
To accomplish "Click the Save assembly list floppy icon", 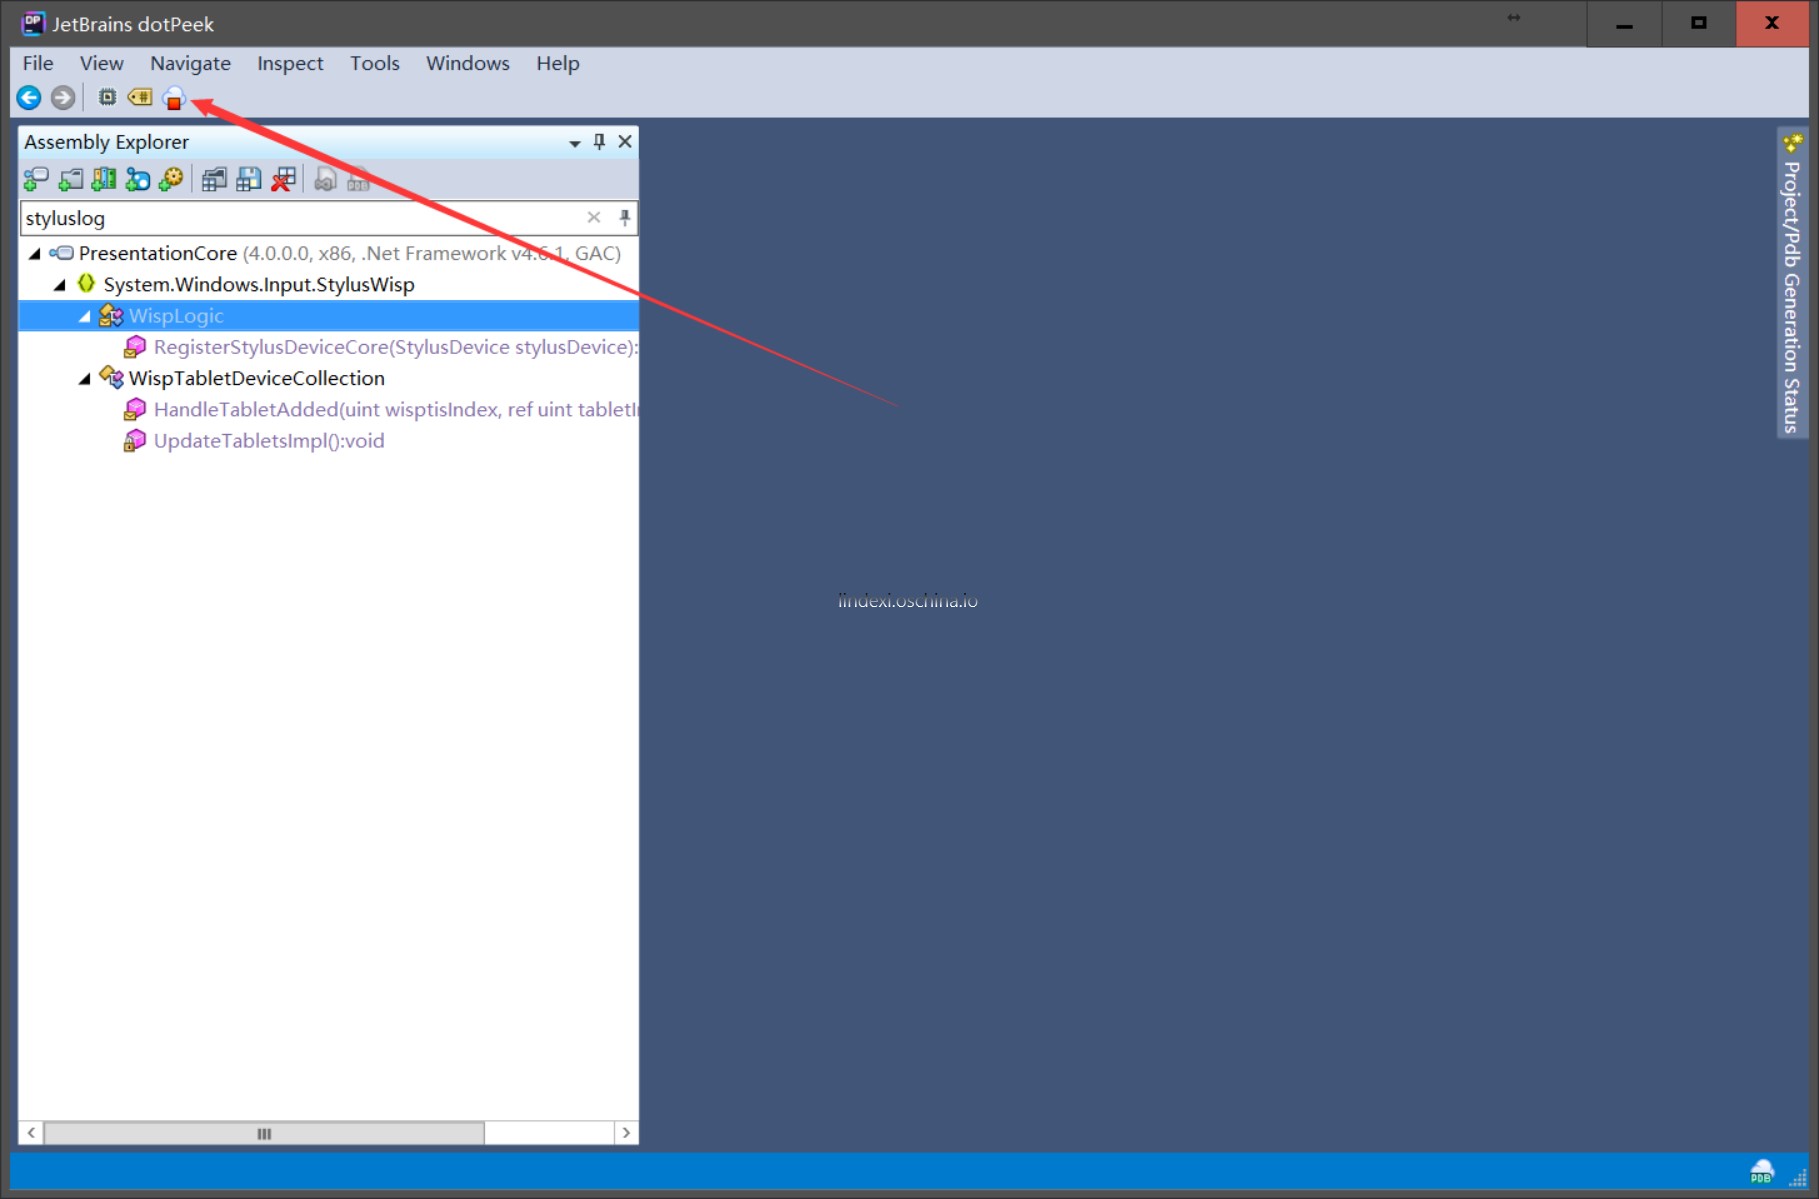I will click(x=249, y=180).
